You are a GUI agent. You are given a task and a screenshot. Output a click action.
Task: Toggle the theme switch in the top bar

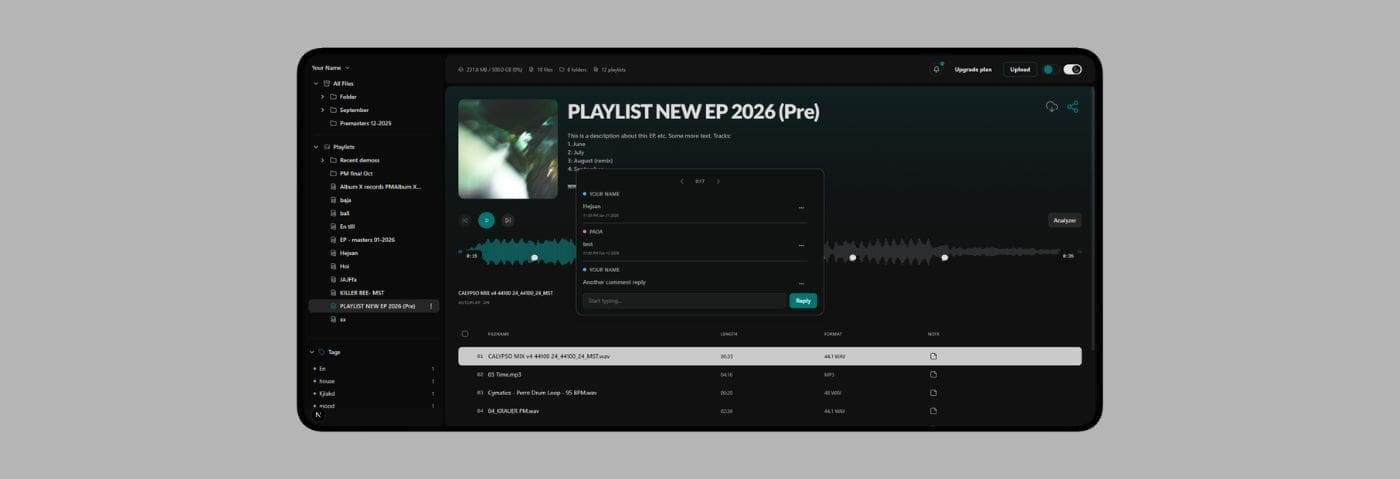tap(1072, 70)
